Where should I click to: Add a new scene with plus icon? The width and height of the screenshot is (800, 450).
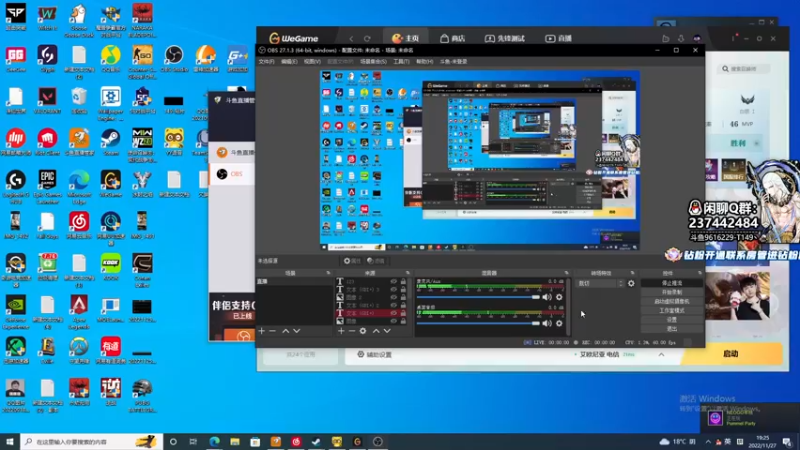coord(262,331)
